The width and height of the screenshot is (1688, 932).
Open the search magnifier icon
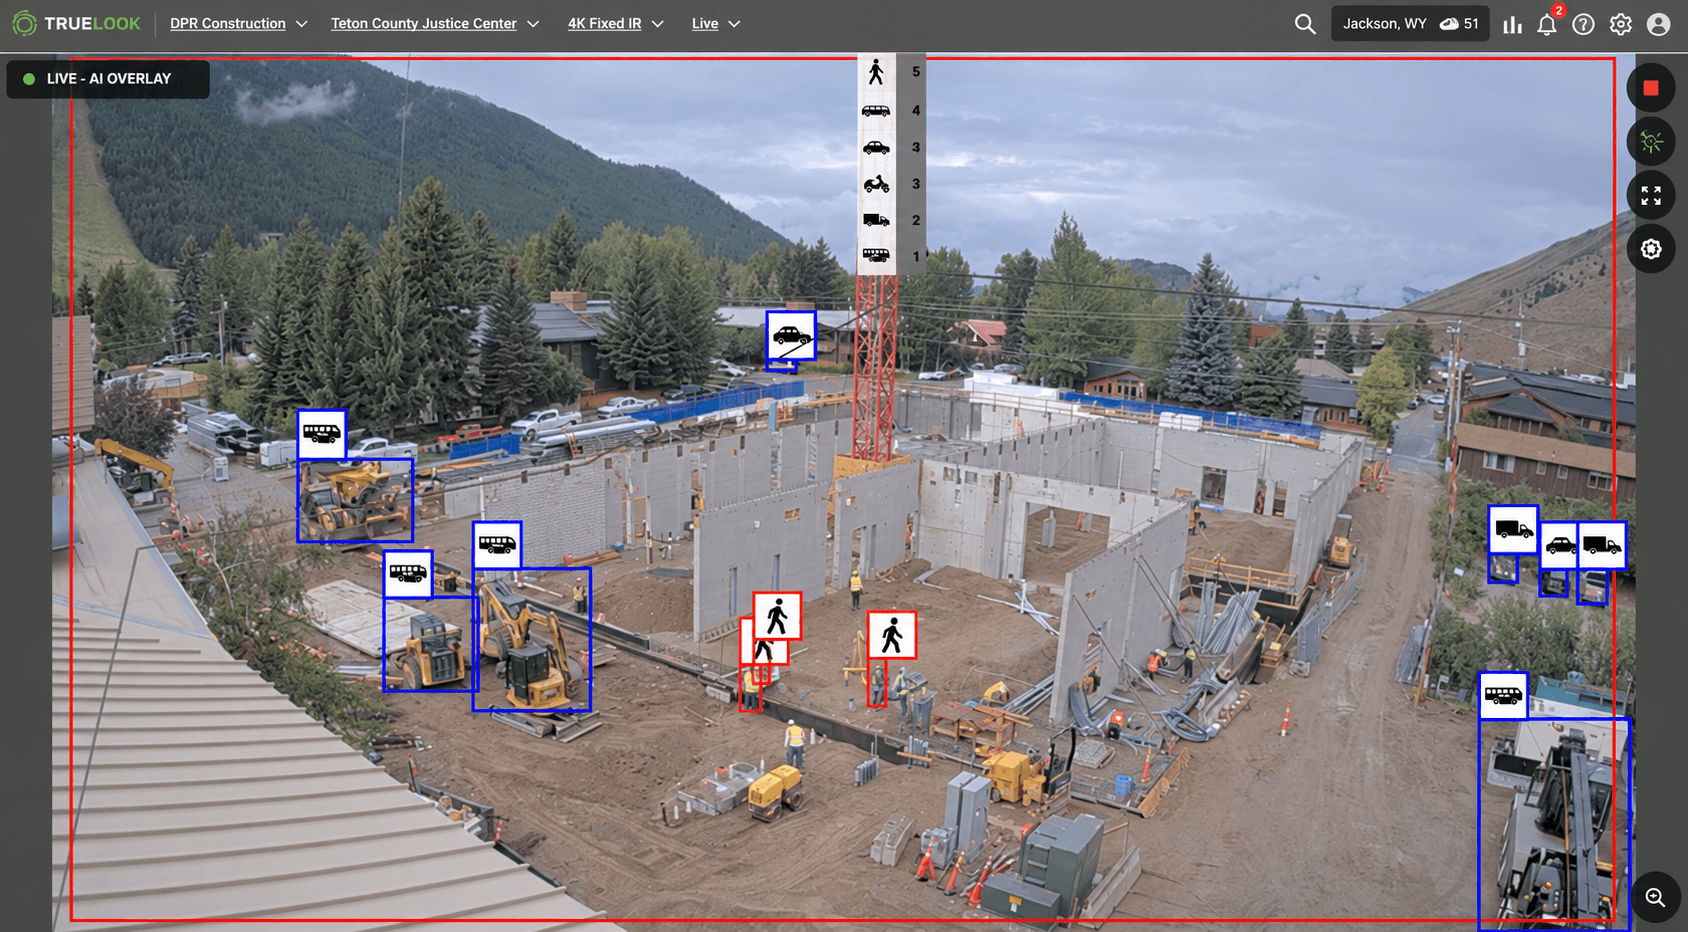1305,23
